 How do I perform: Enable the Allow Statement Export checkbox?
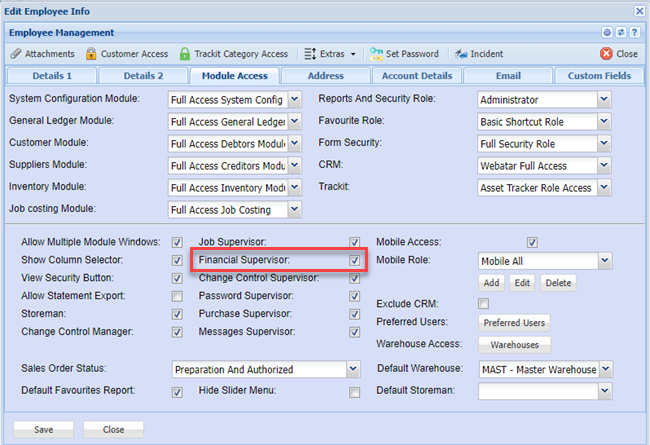[x=177, y=296]
